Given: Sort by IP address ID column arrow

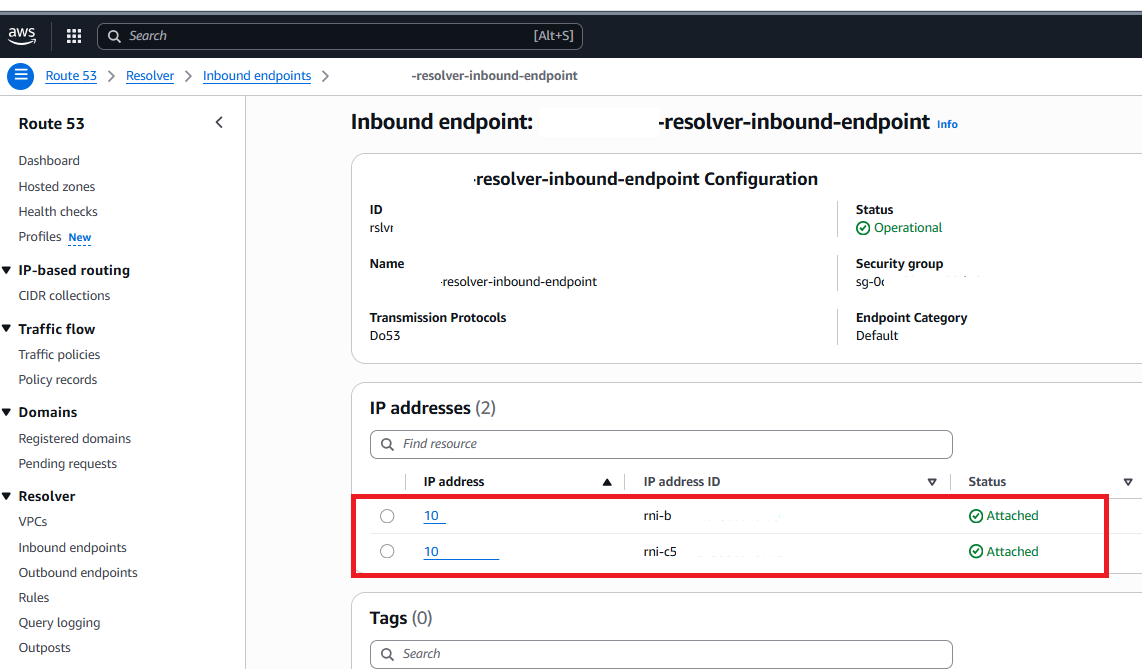Looking at the screenshot, I should [x=932, y=482].
